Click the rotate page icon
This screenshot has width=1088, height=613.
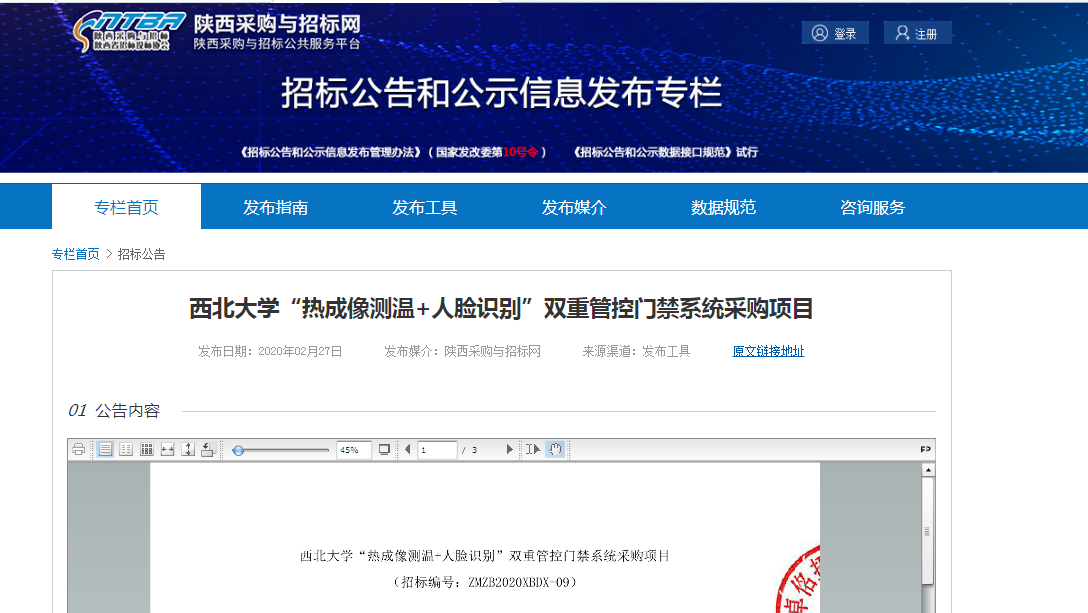click(207, 450)
